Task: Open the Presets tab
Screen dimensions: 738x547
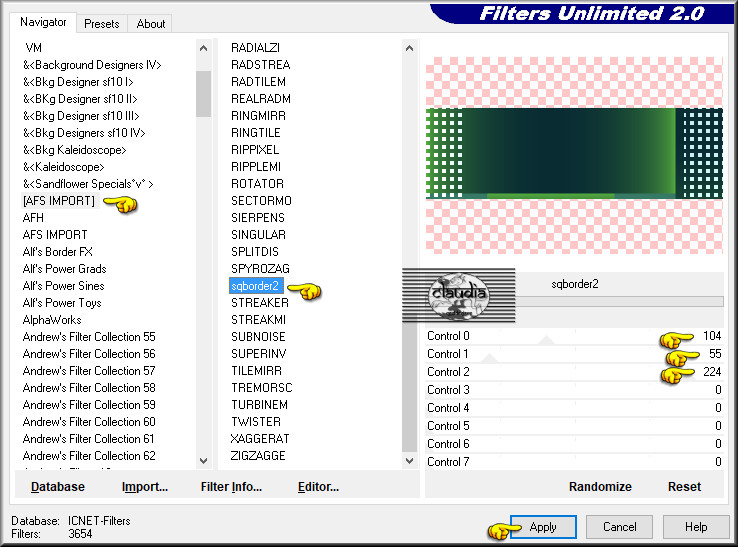Action: tap(102, 24)
